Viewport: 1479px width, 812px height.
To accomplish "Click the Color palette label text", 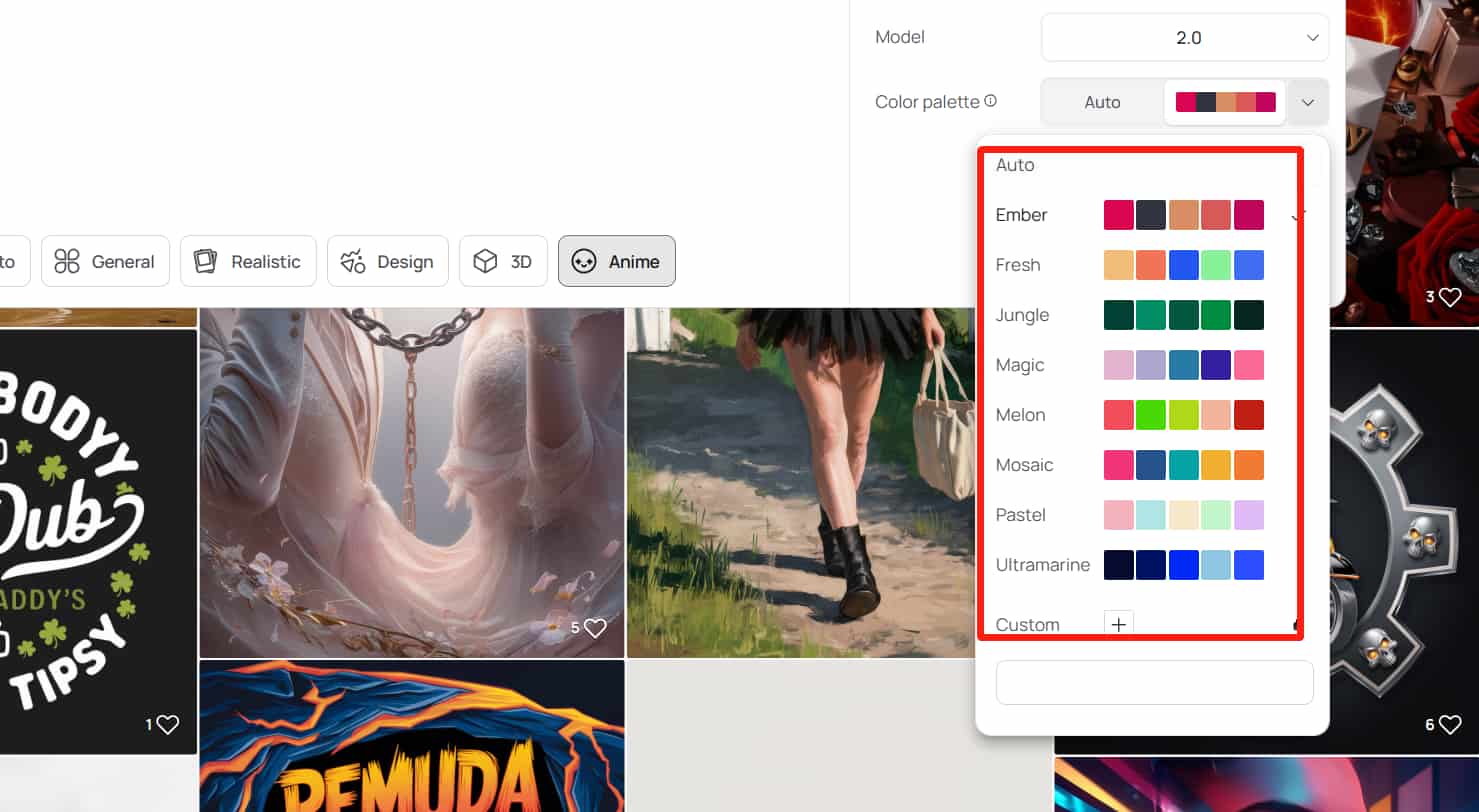I will (x=928, y=102).
